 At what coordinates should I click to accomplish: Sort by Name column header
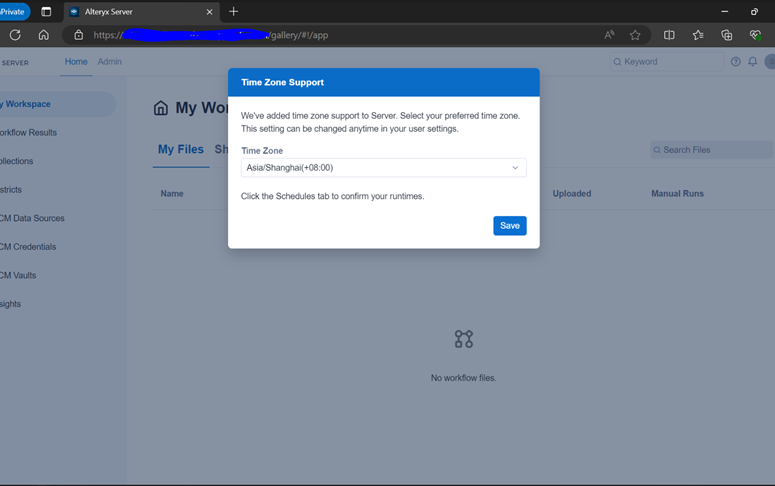172,194
